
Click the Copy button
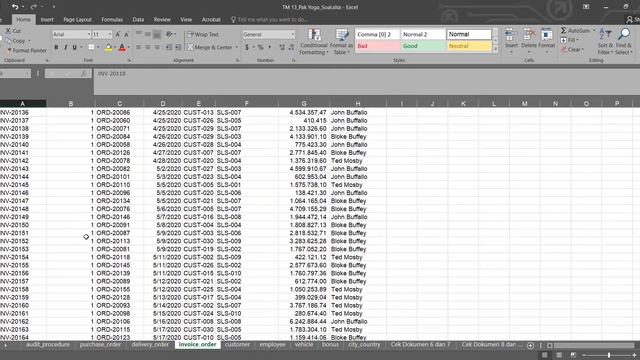click(x=16, y=41)
